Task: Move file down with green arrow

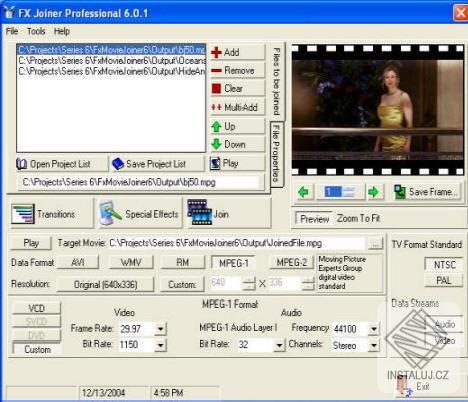Action: pos(216,144)
